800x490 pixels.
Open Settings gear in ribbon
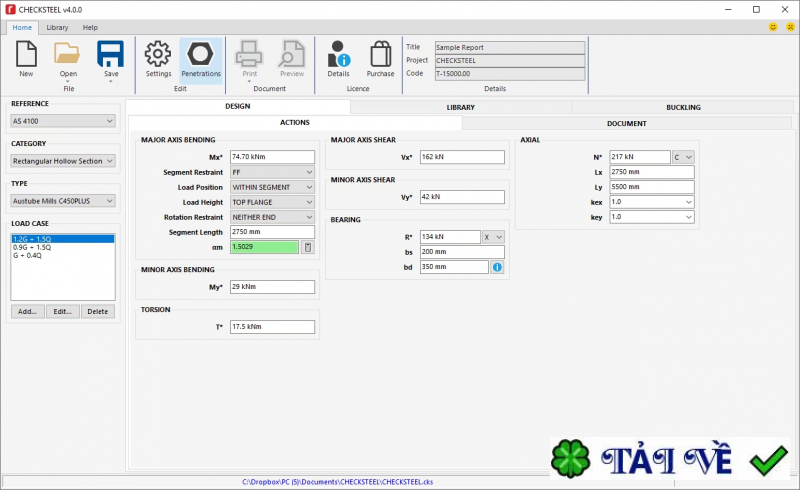click(x=158, y=54)
